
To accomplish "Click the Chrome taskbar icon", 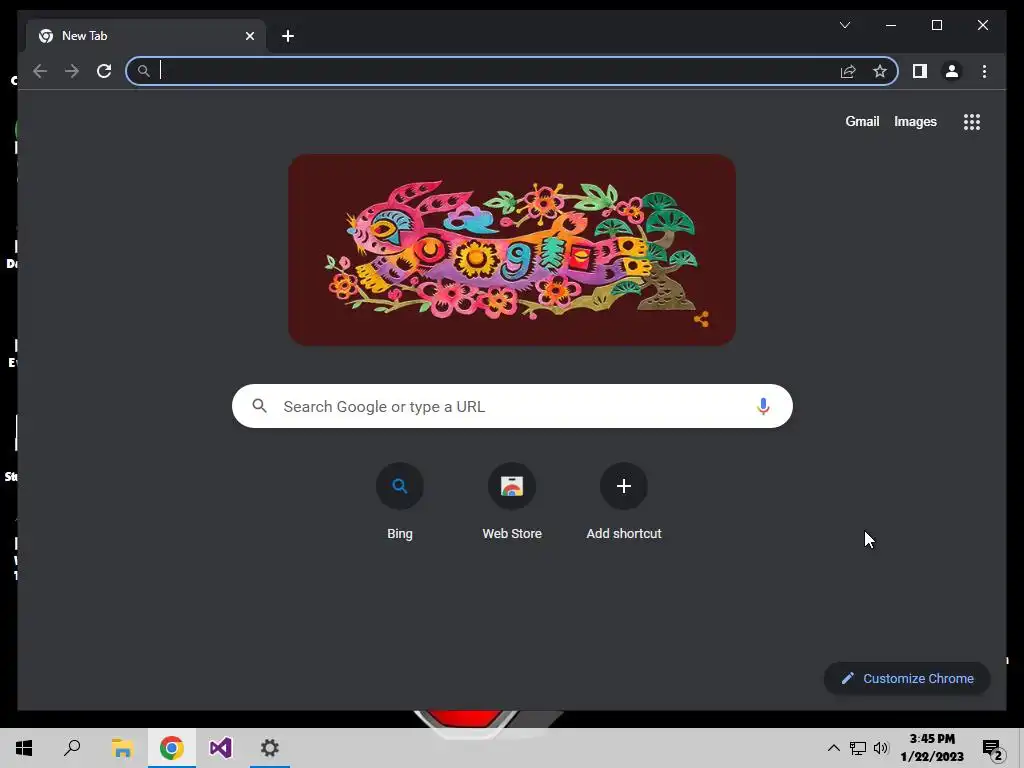I will pyautogui.click(x=171, y=748).
